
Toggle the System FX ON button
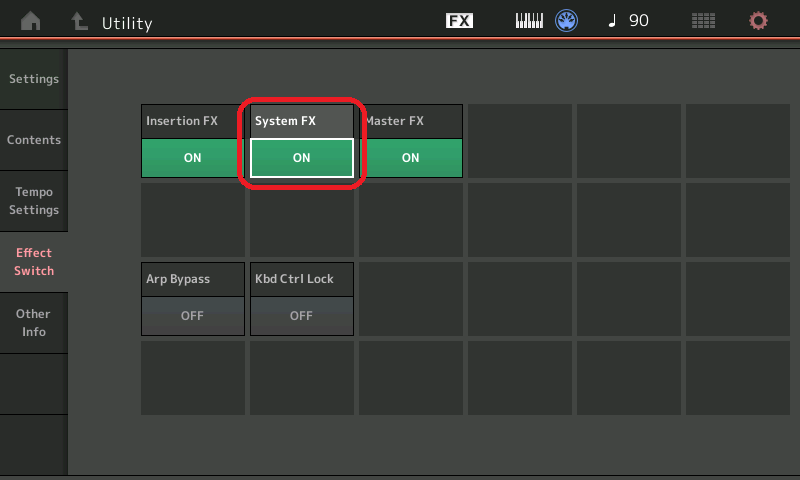point(301,158)
